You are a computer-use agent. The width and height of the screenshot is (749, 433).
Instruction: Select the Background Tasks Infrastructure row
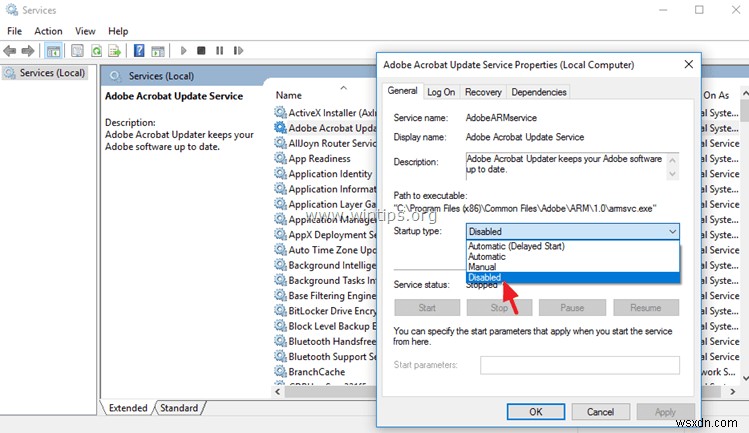click(325, 280)
